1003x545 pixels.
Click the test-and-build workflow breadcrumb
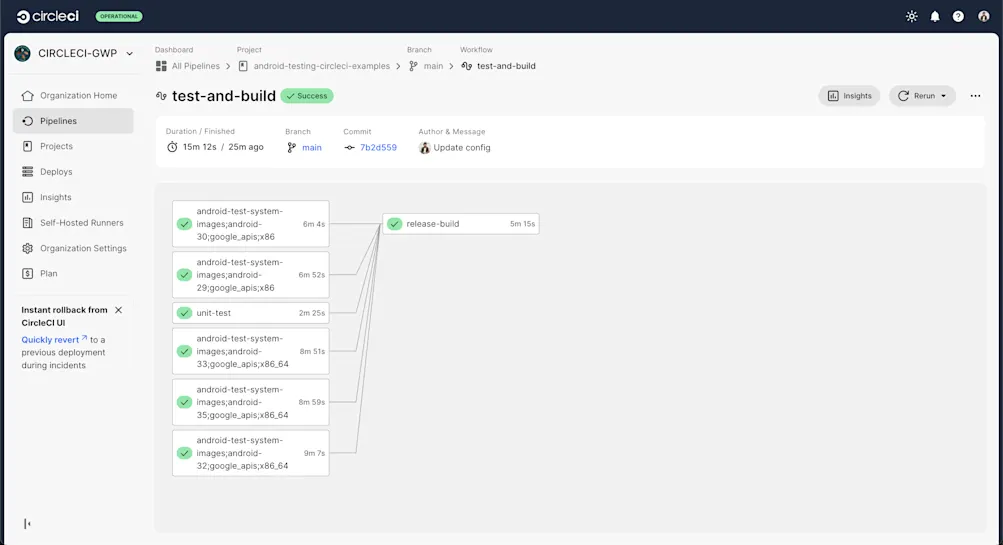(x=506, y=66)
